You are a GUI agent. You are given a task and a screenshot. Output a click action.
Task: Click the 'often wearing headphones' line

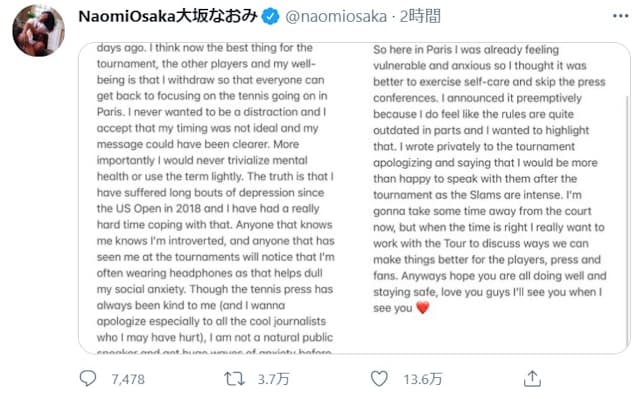point(210,273)
